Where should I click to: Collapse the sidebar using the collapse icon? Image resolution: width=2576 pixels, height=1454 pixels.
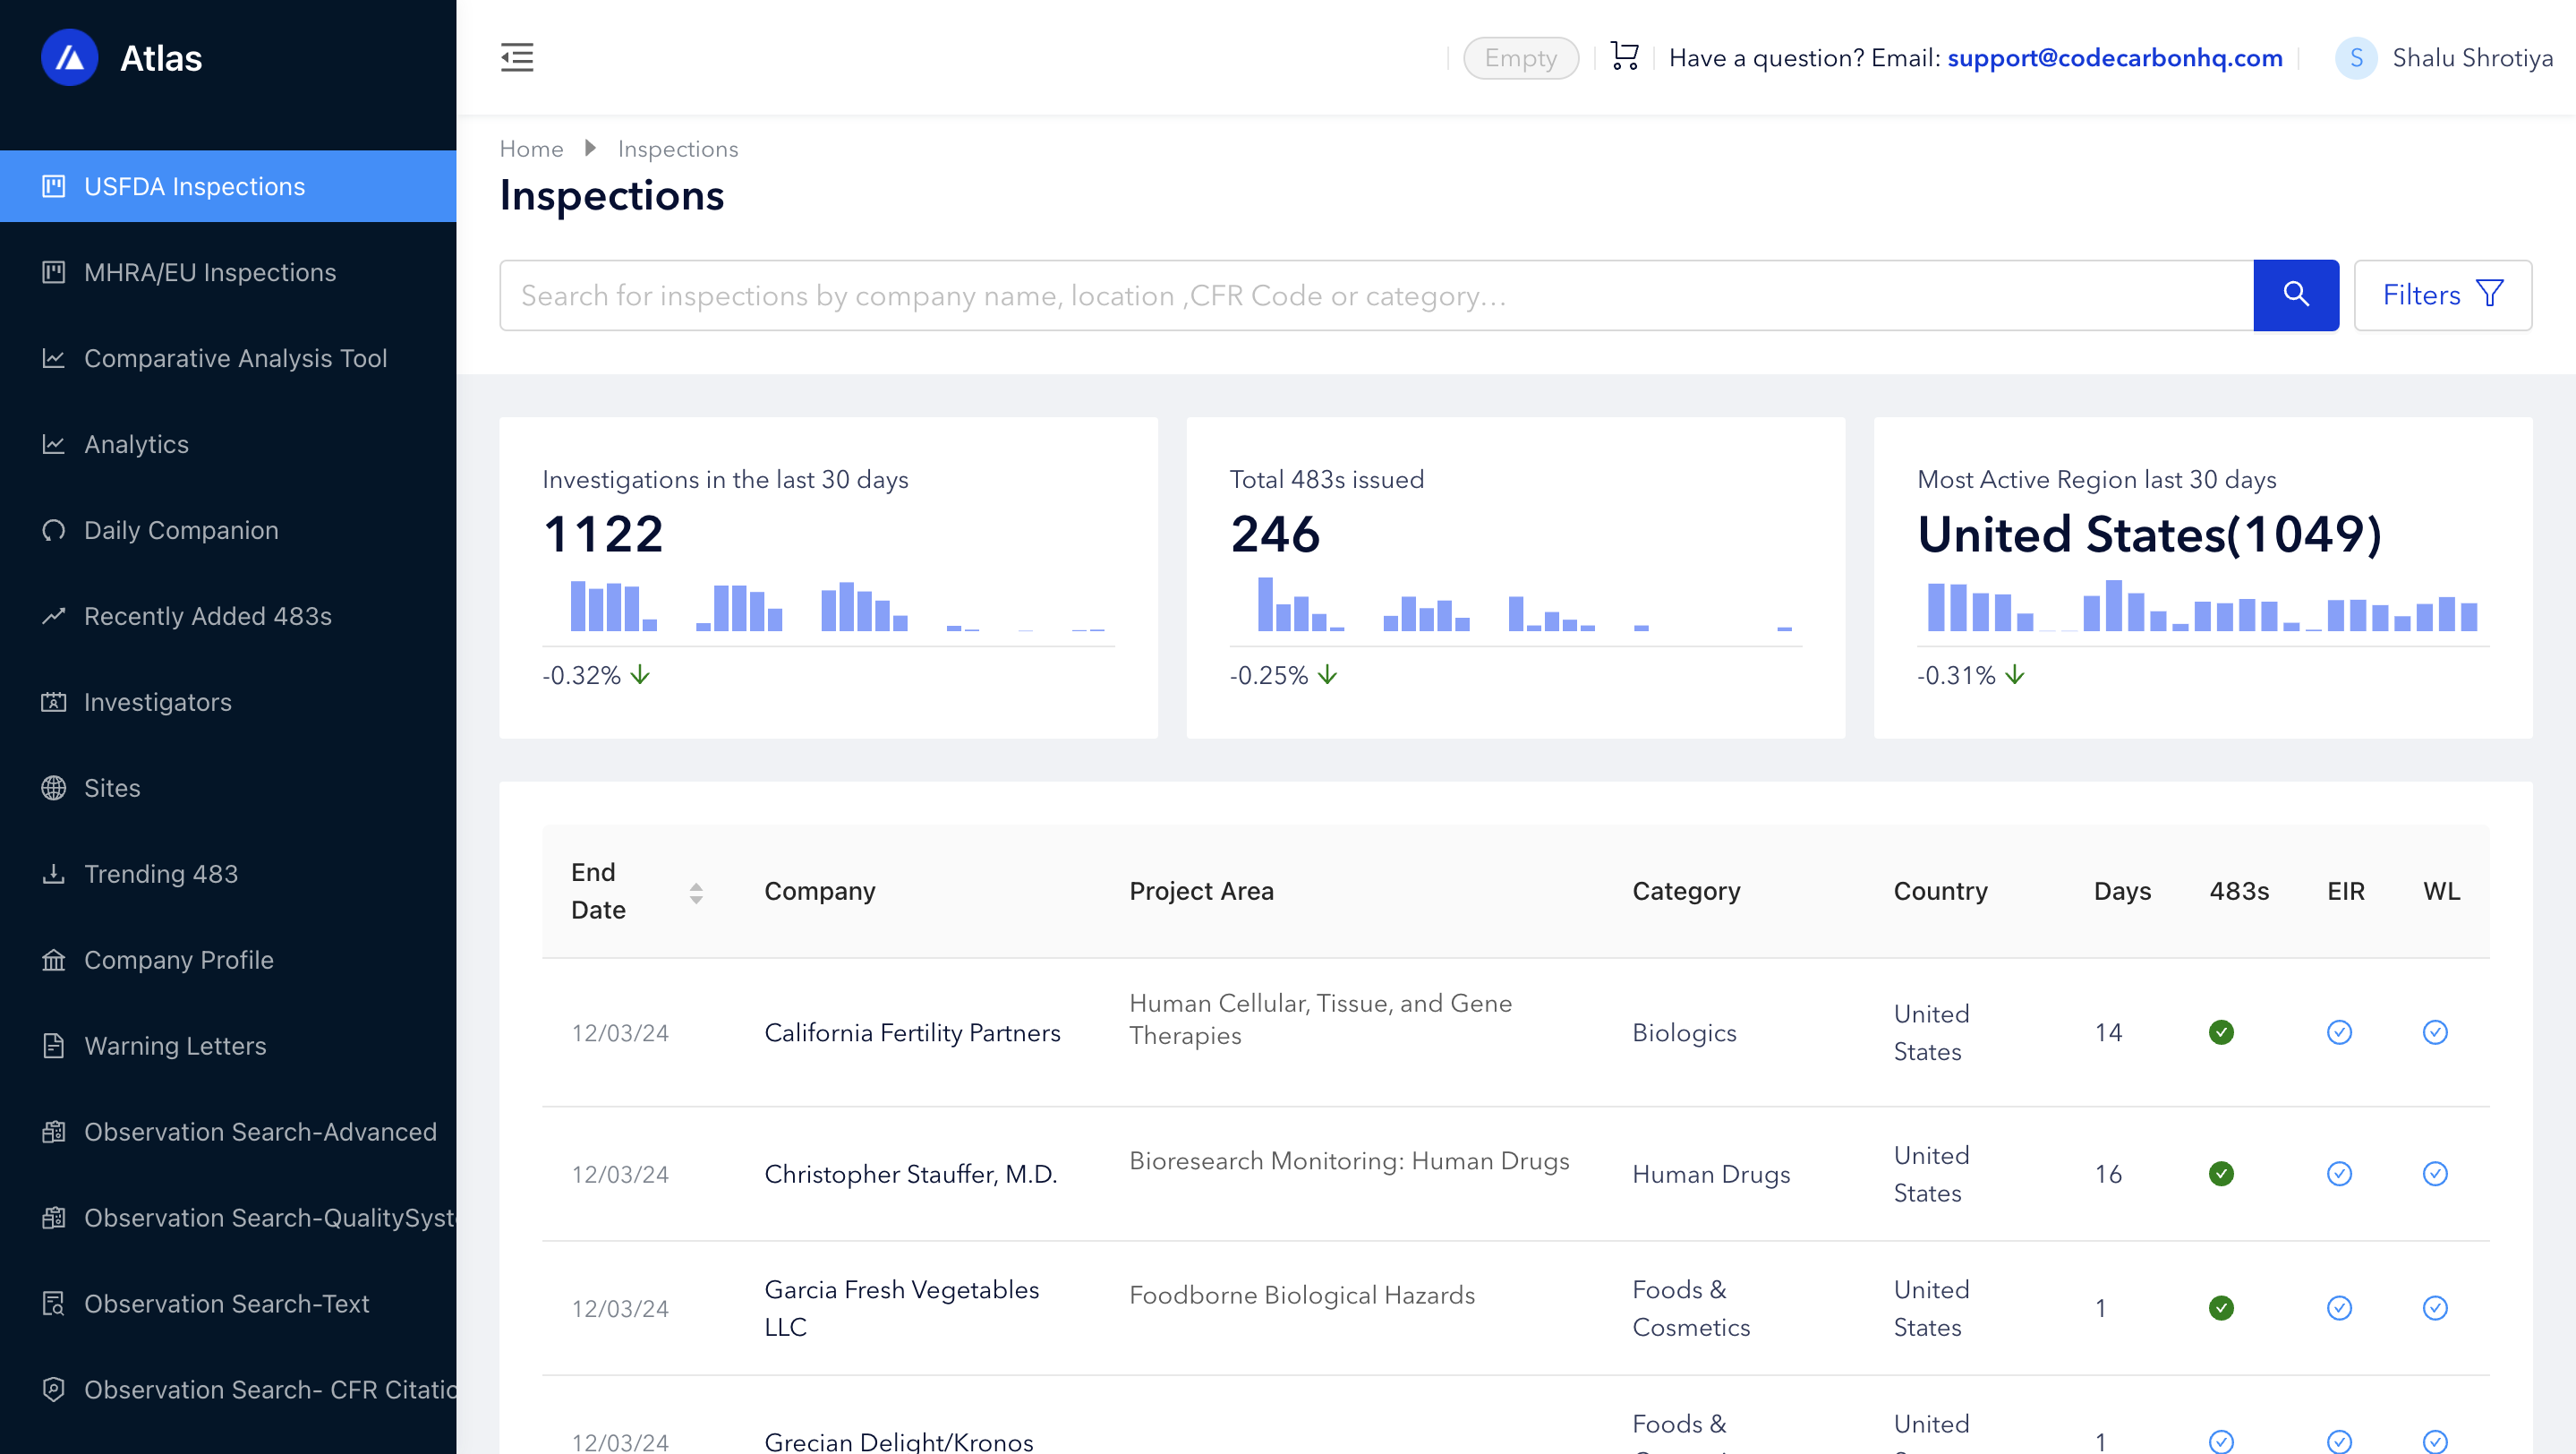point(517,58)
